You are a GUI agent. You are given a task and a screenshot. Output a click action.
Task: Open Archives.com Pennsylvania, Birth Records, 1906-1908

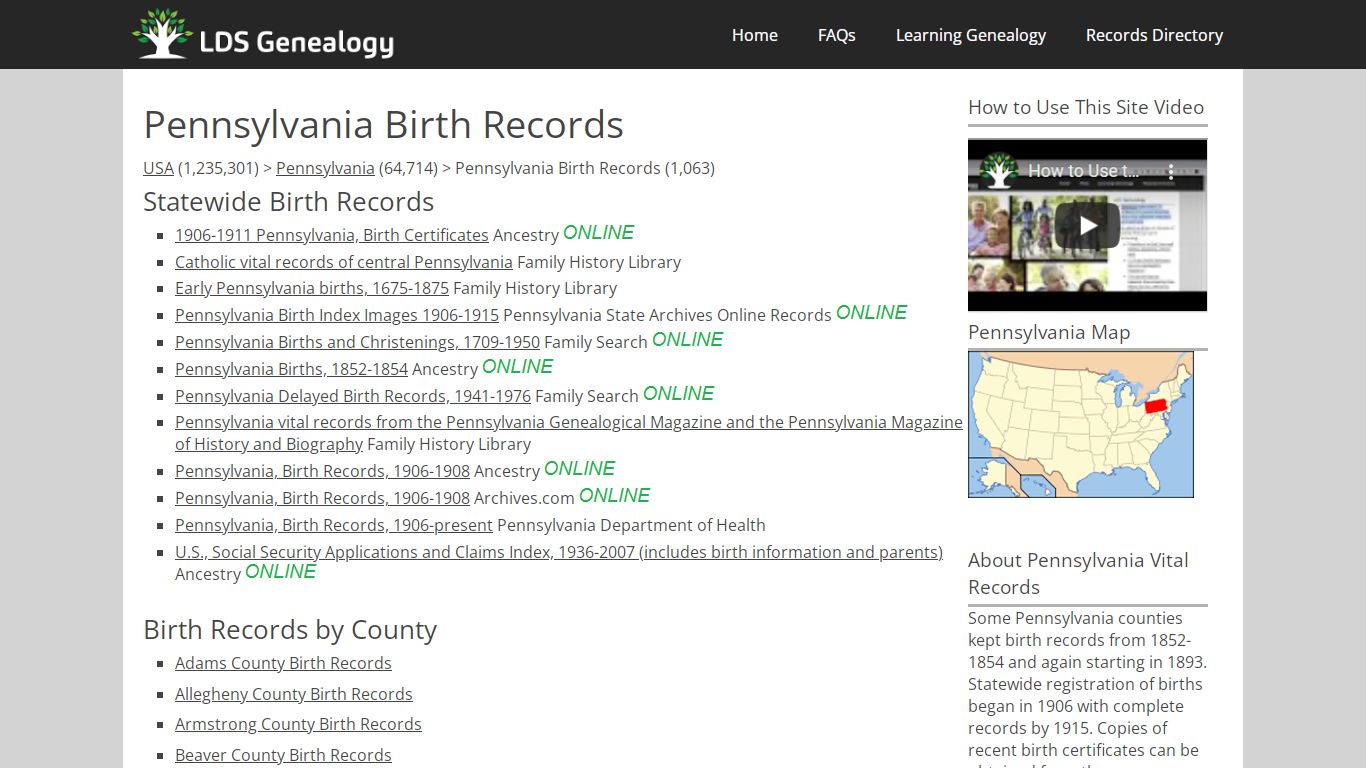pos(322,498)
